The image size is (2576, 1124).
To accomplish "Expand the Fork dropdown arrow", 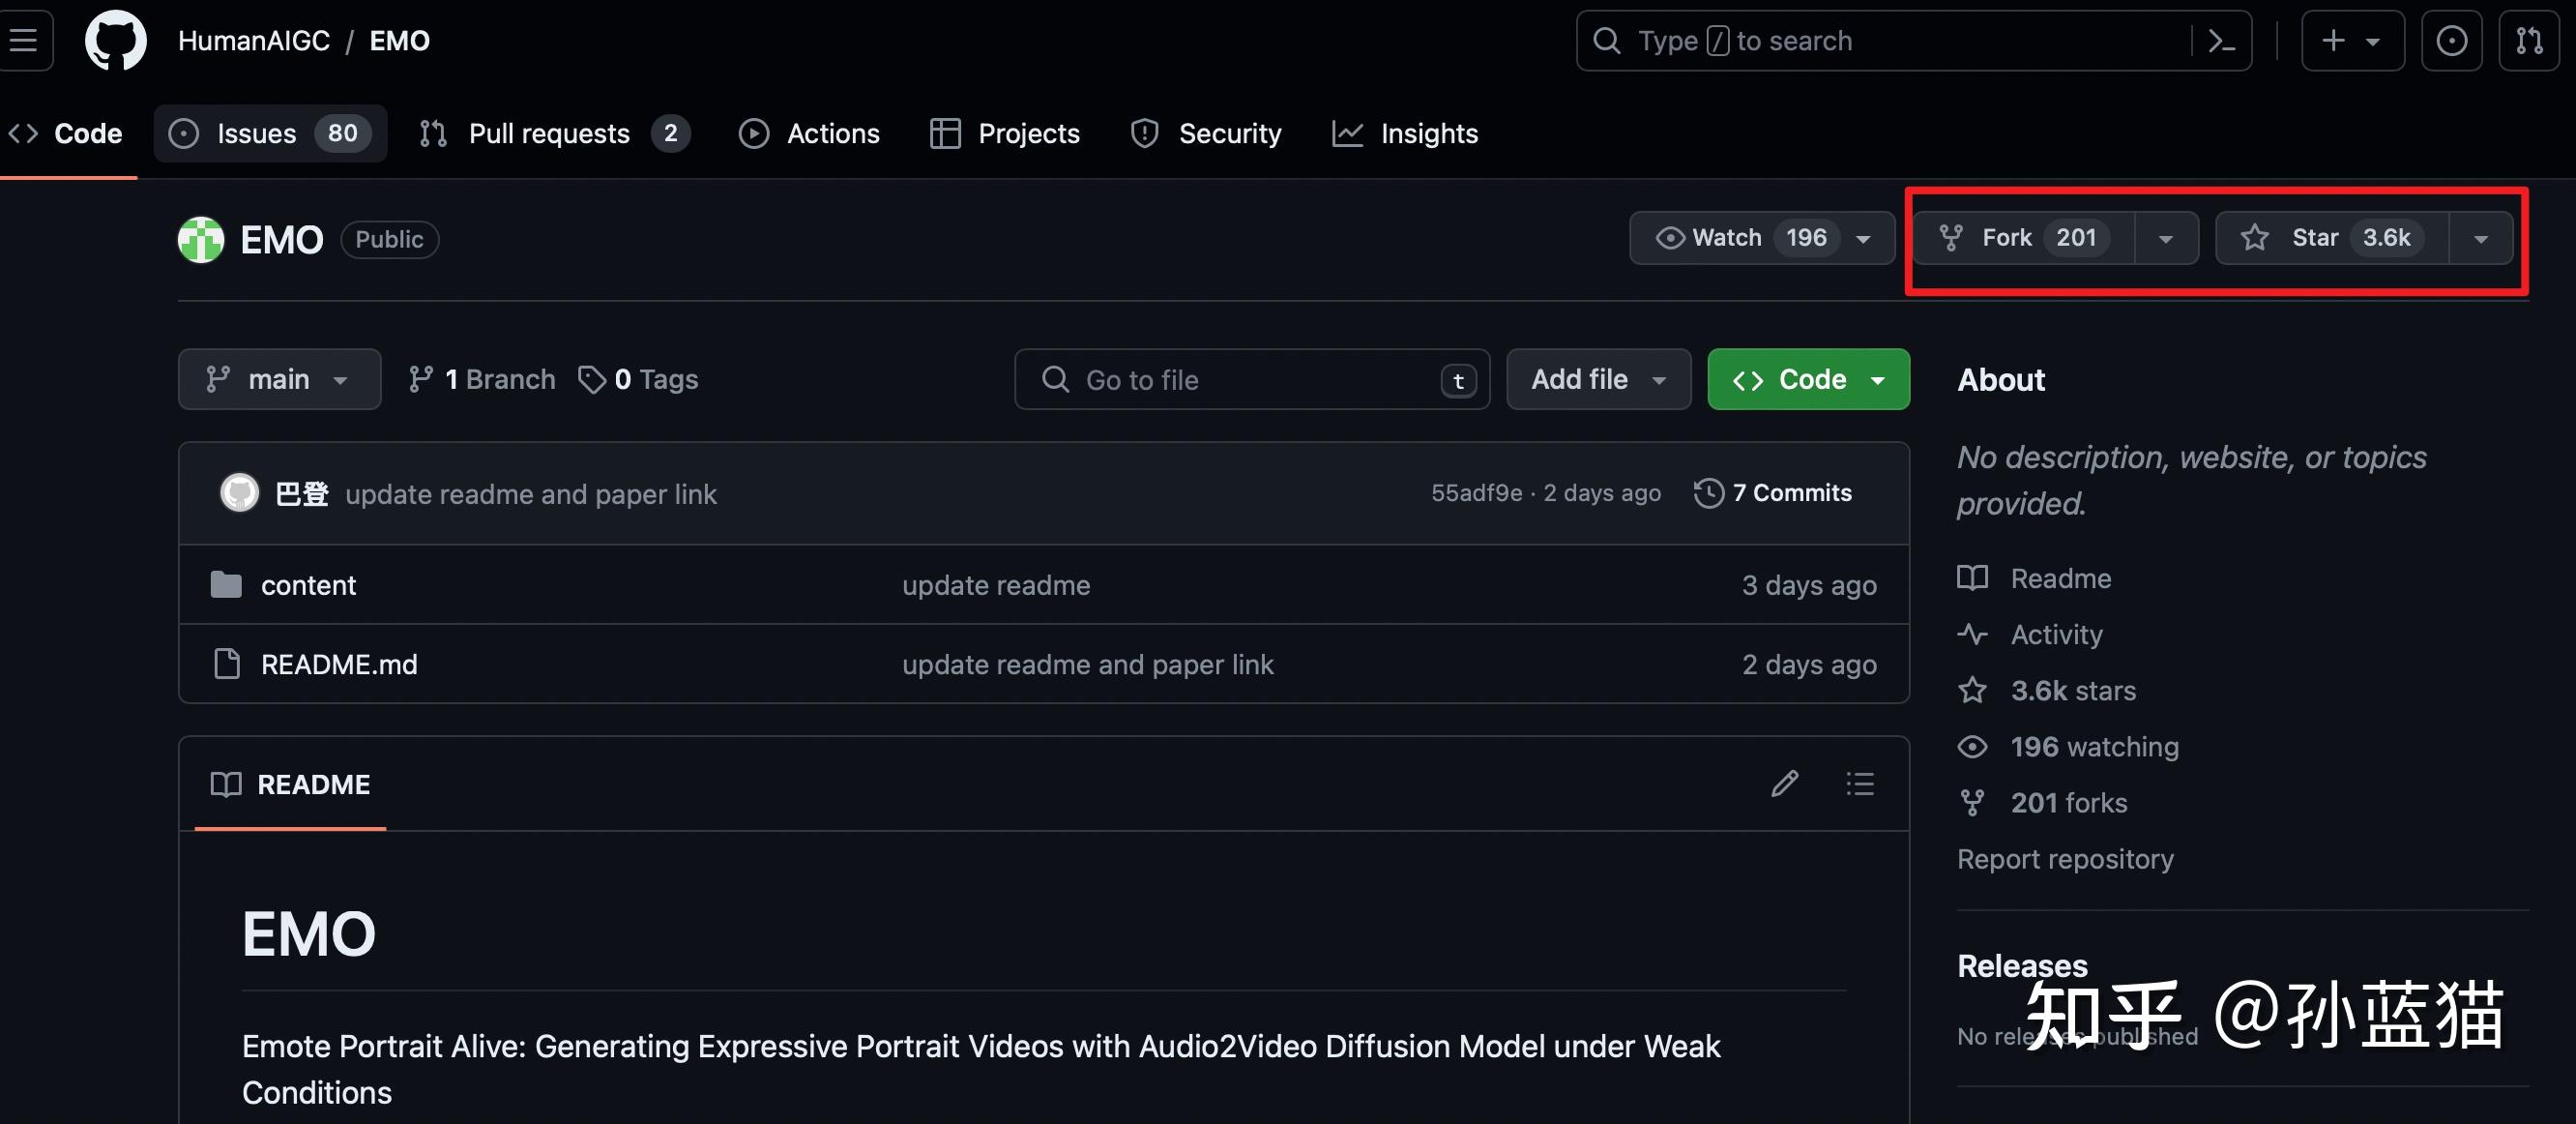I will [x=2166, y=238].
